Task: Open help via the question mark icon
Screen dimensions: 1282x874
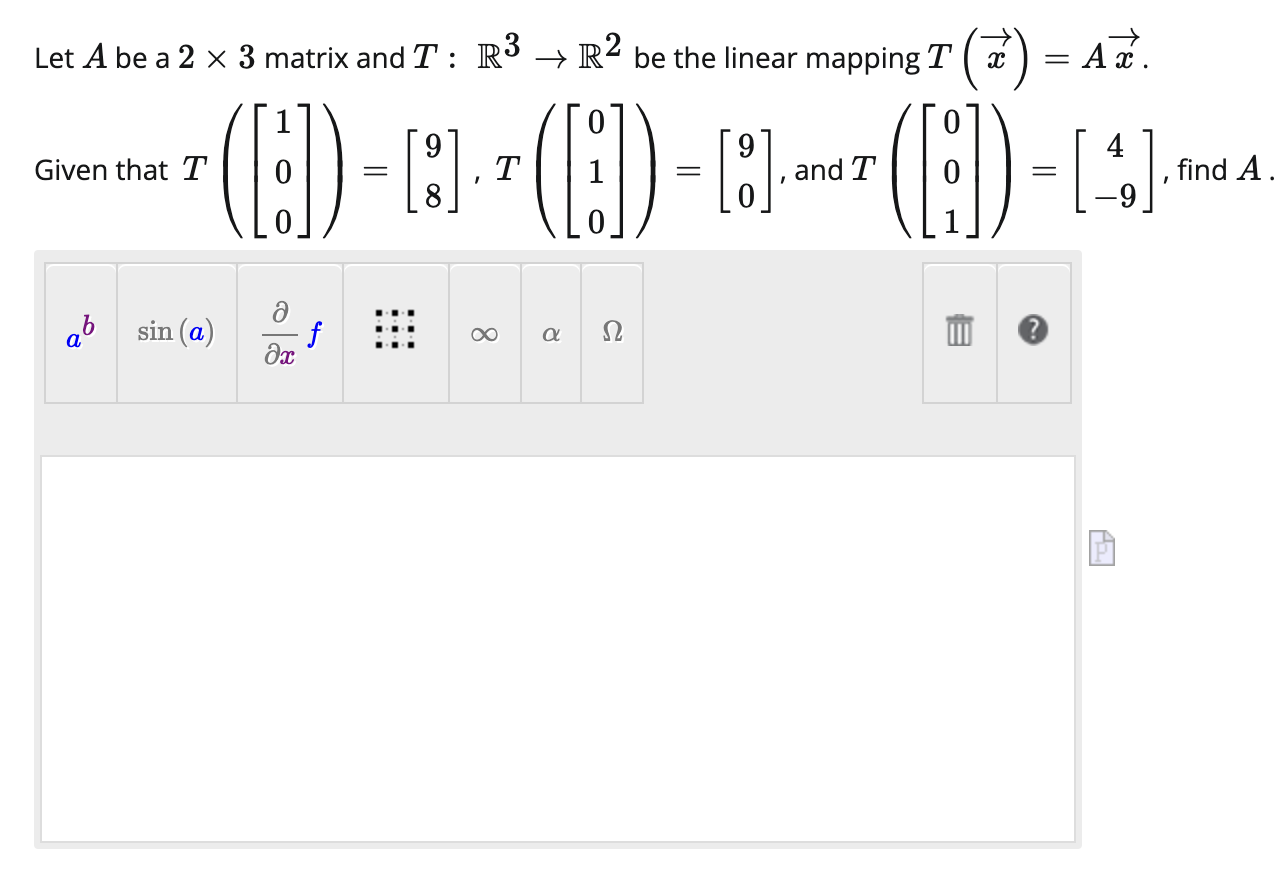Action: (x=1034, y=332)
